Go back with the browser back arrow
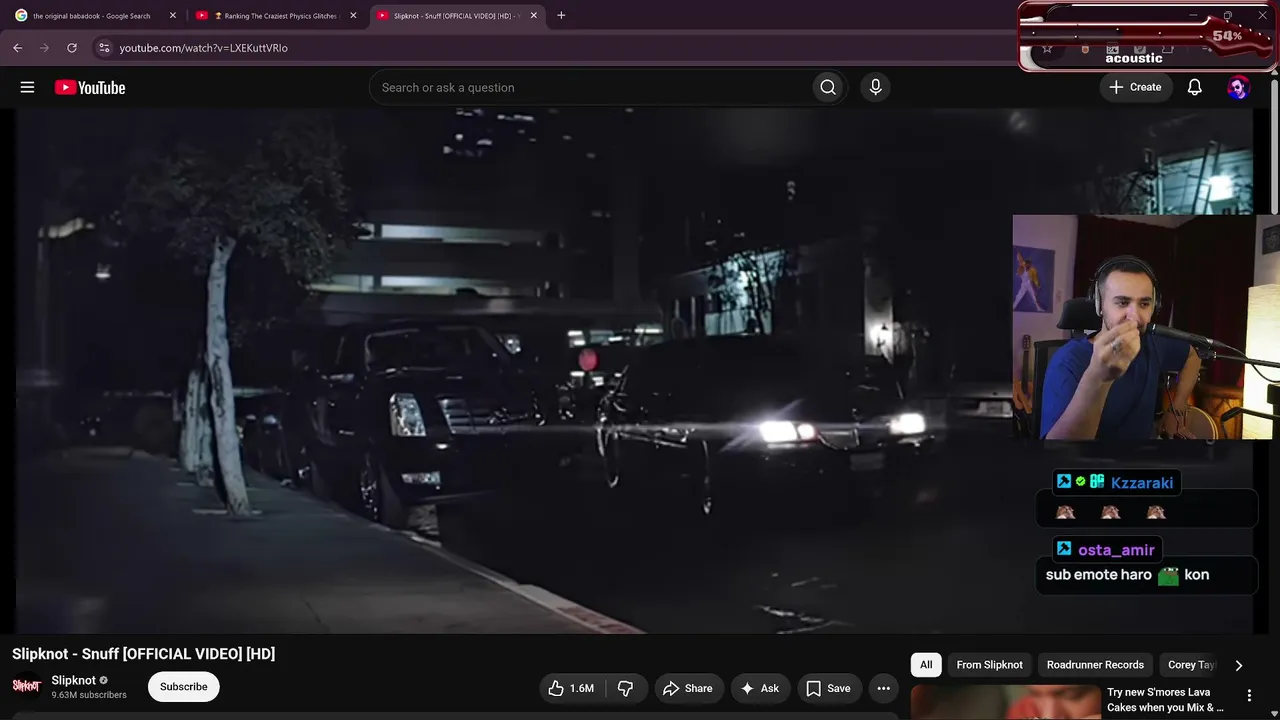The width and height of the screenshot is (1280, 720). tap(17, 47)
